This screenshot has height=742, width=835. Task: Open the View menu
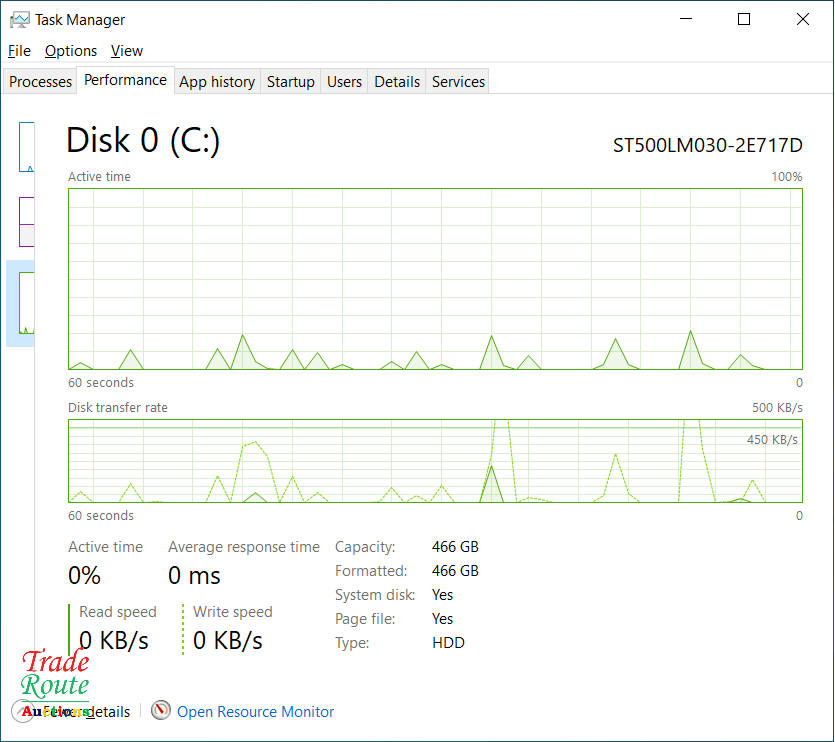pyautogui.click(x=127, y=51)
